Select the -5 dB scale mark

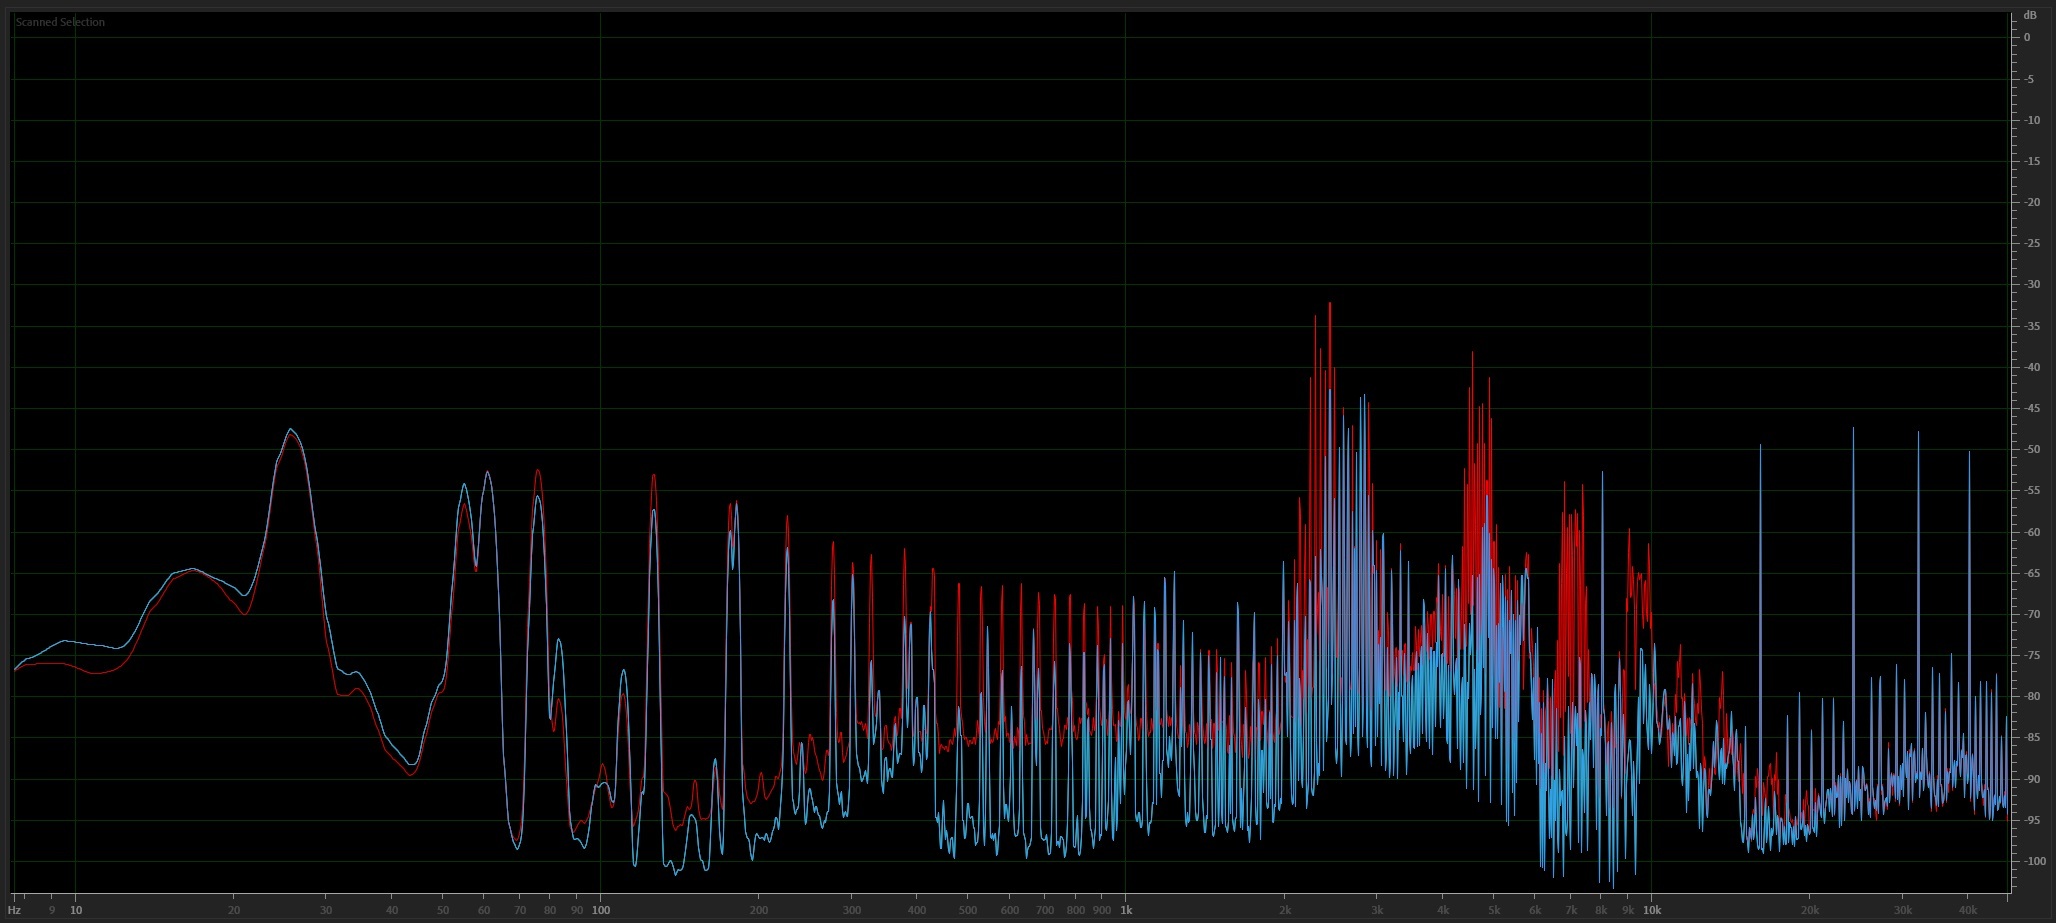(x=2029, y=79)
